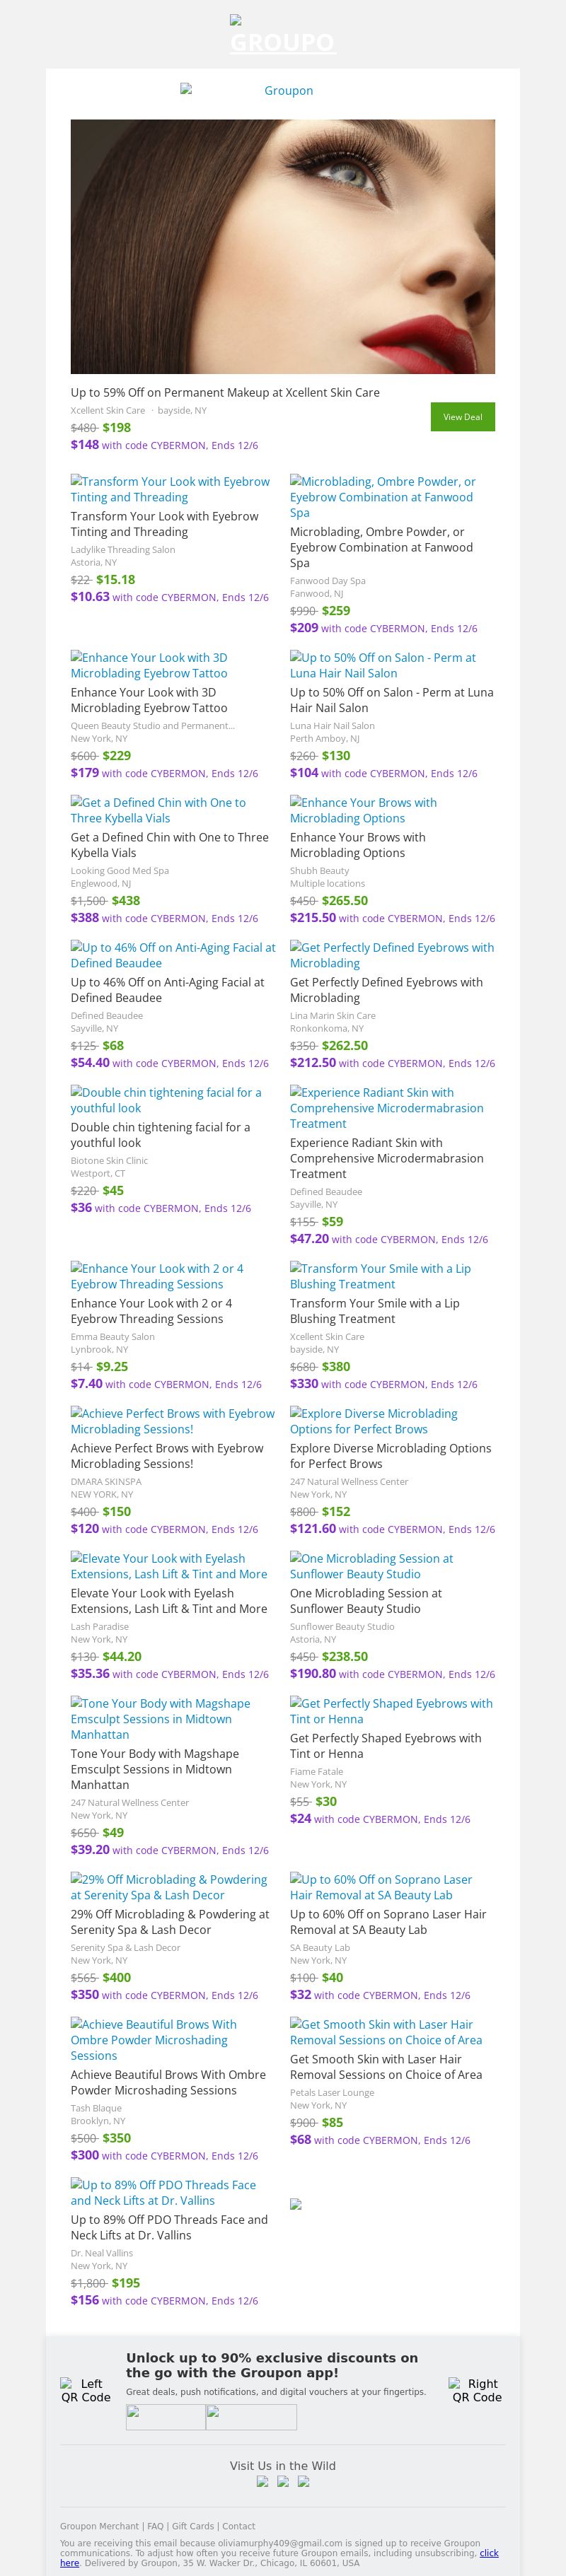
Task: Click the second app store badge
Action: 251,2417
